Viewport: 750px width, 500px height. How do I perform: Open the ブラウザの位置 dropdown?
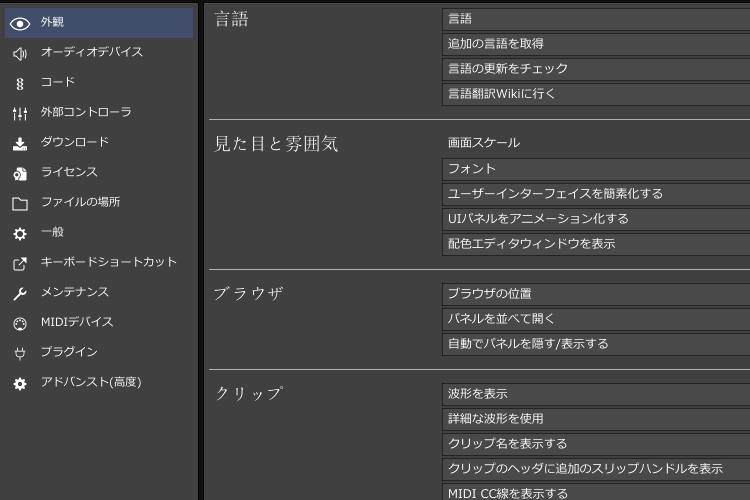[x=595, y=294]
